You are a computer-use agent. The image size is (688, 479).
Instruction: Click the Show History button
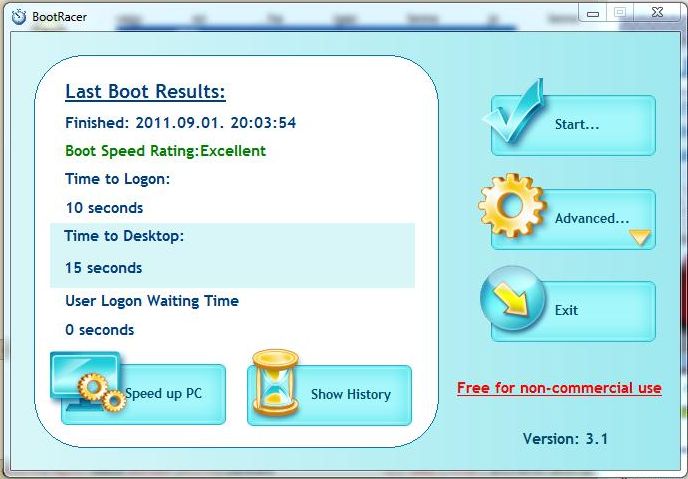pos(330,395)
